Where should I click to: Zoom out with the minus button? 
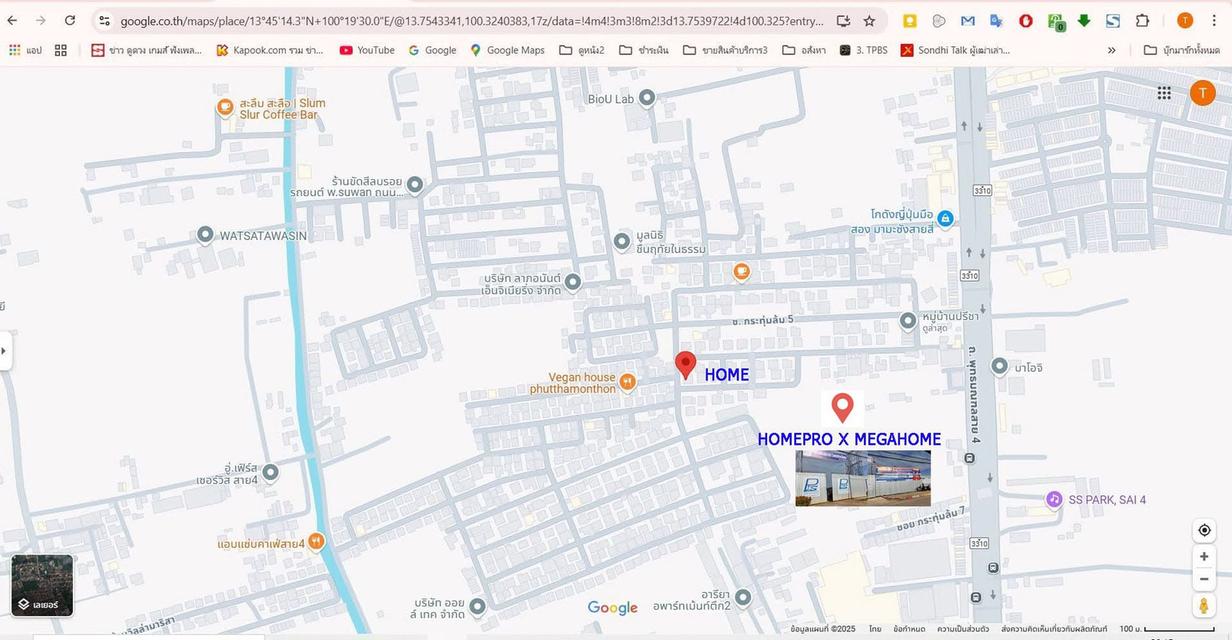click(x=1204, y=579)
